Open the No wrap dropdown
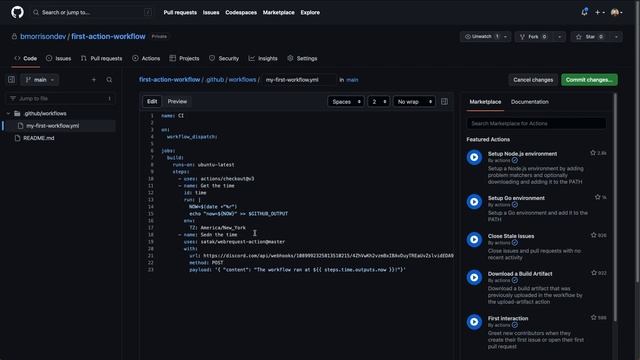 (414, 102)
